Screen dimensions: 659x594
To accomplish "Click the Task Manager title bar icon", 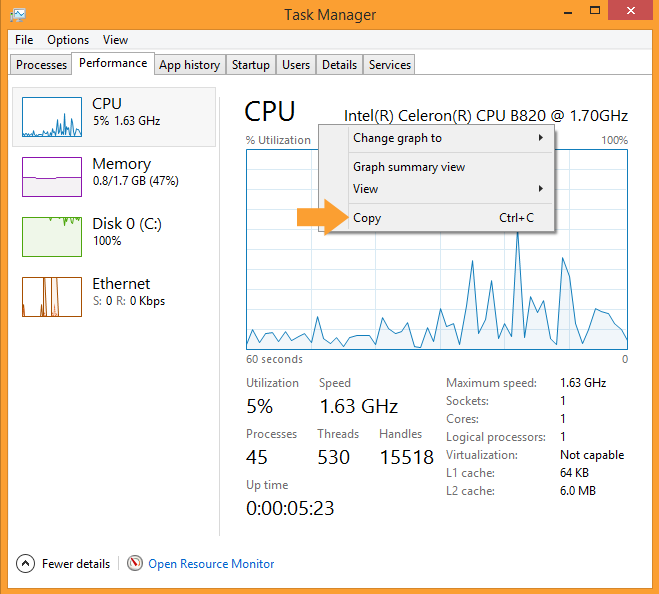I will click(18, 15).
